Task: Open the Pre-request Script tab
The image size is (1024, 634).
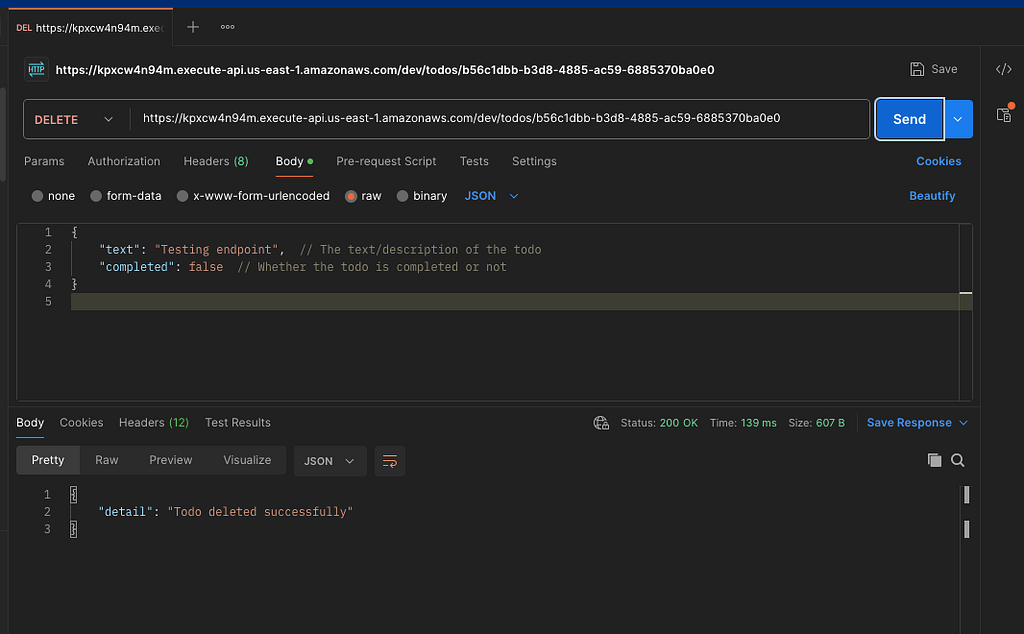Action: click(386, 161)
